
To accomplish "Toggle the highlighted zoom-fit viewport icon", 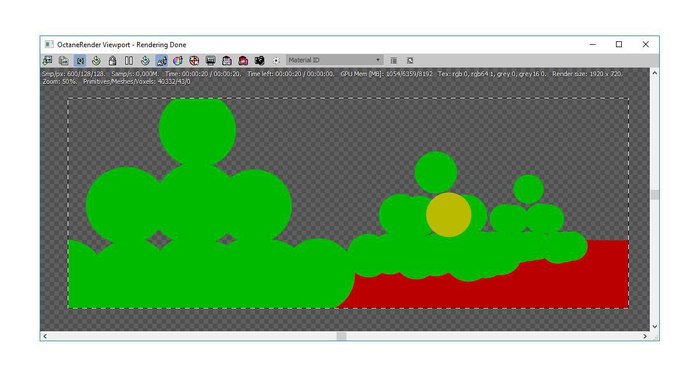I will [80, 60].
